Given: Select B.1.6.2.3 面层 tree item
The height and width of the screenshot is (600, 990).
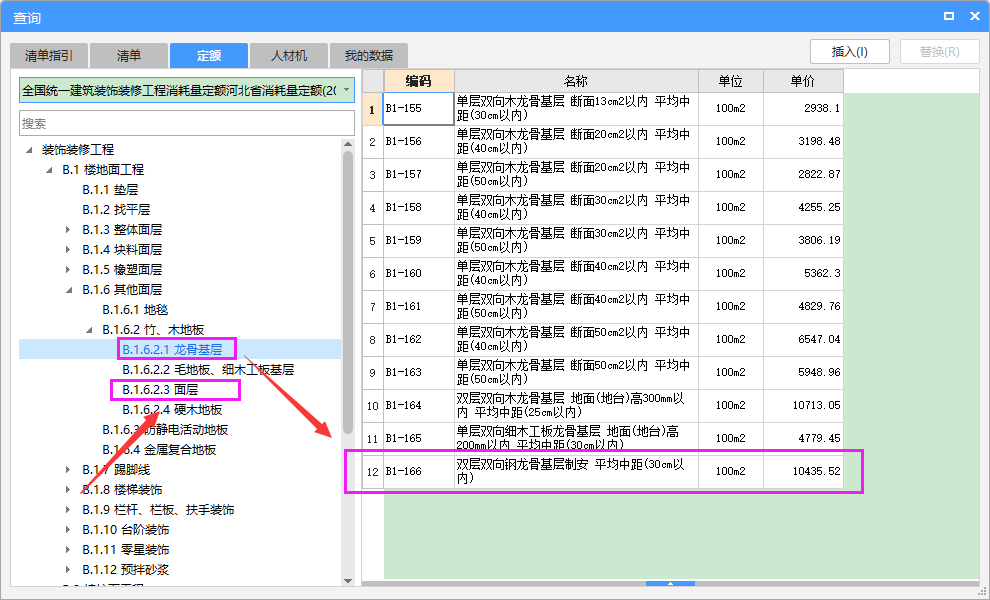Looking at the screenshot, I should (160, 390).
